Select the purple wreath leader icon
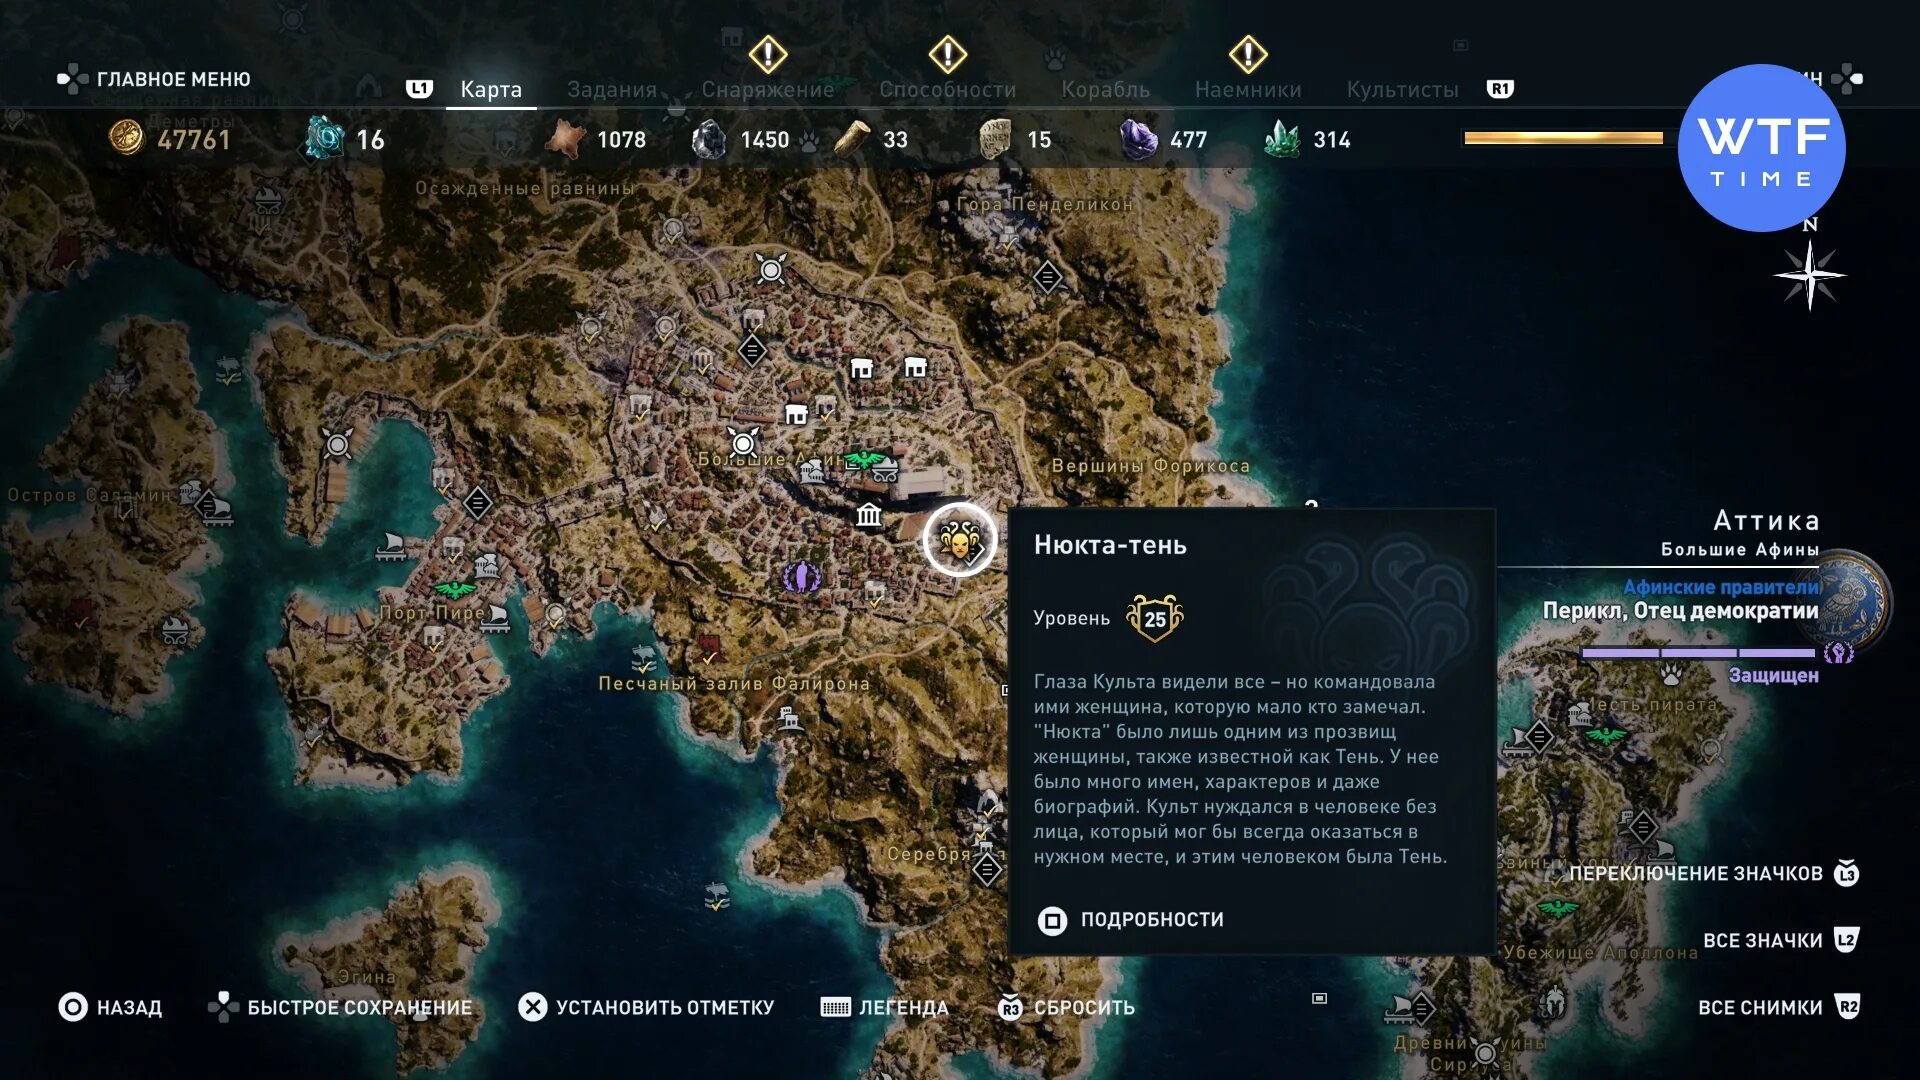Viewport: 1920px width, 1080px height. point(800,576)
